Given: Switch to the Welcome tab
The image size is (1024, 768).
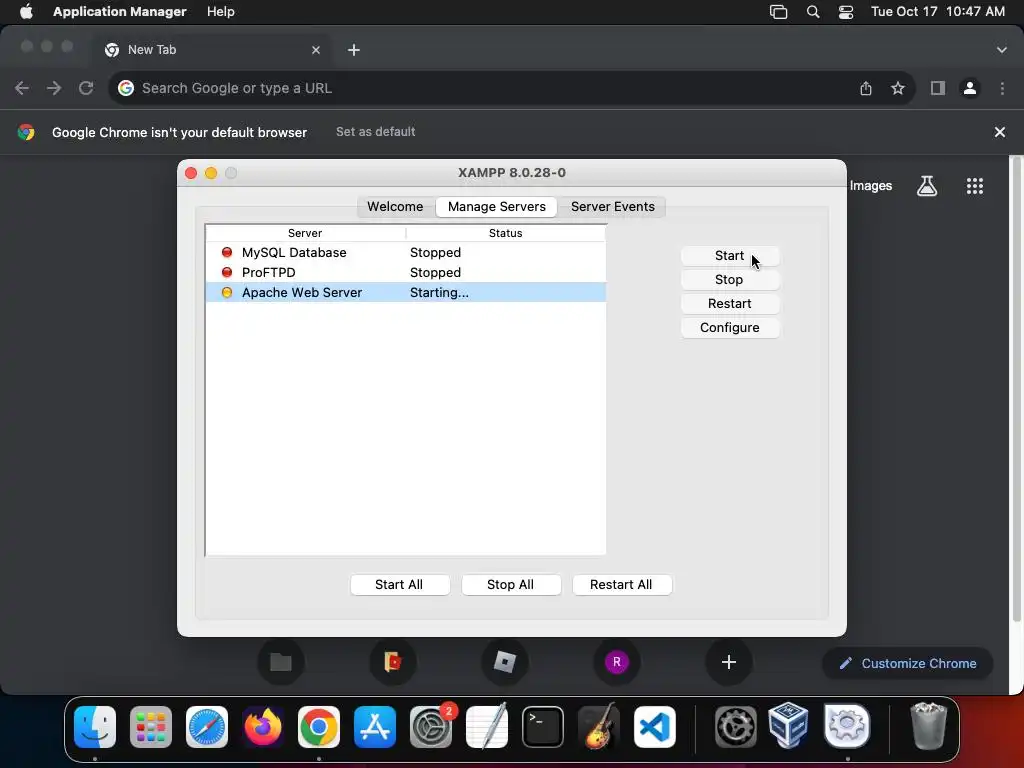Looking at the screenshot, I should coord(395,207).
